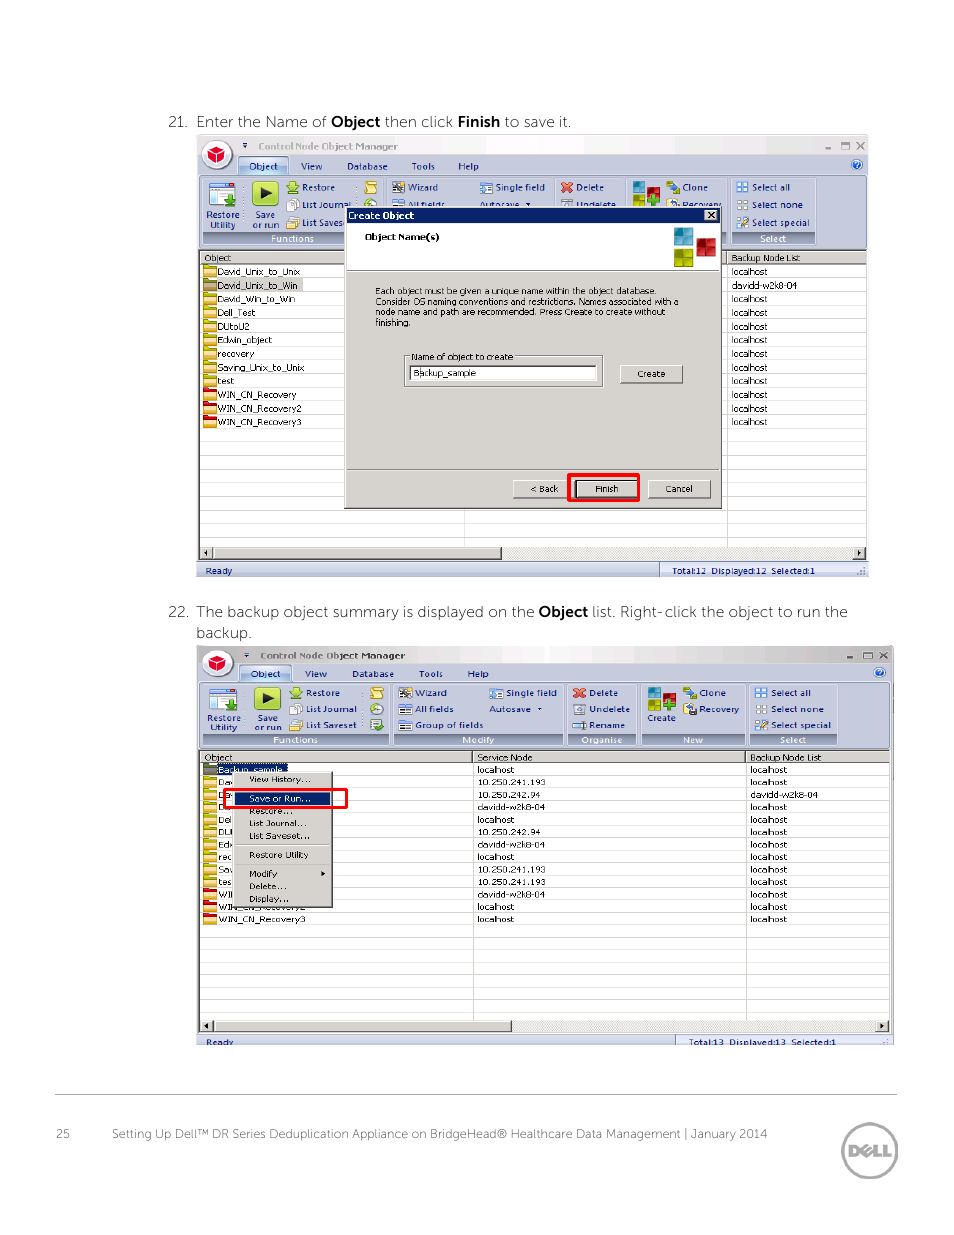
Task: Choose Save or Run... from the context menu
Action: [282, 799]
